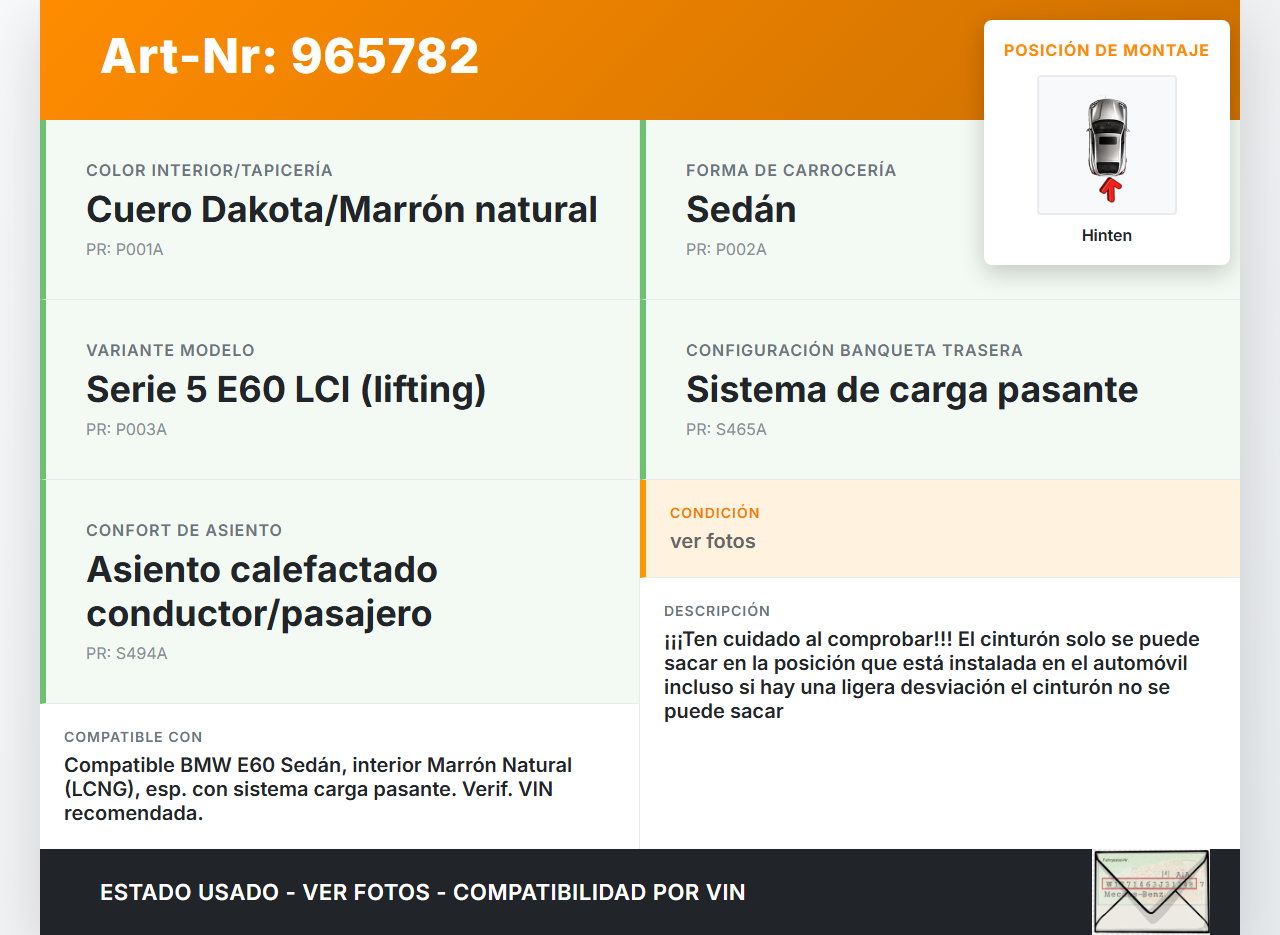
Task: Click the Serie 5 E60 LCI (lifting) value
Action: pos(286,390)
